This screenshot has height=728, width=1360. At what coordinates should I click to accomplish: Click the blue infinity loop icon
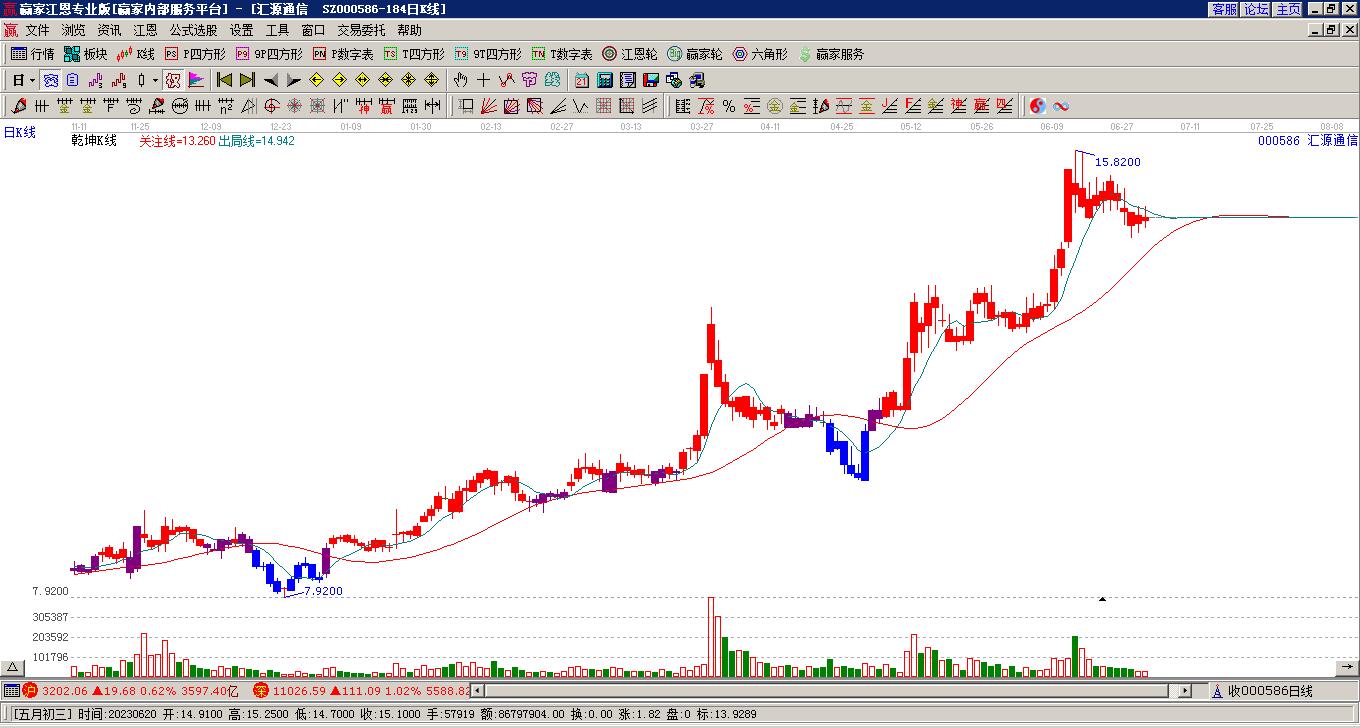pyautogui.click(x=1061, y=106)
